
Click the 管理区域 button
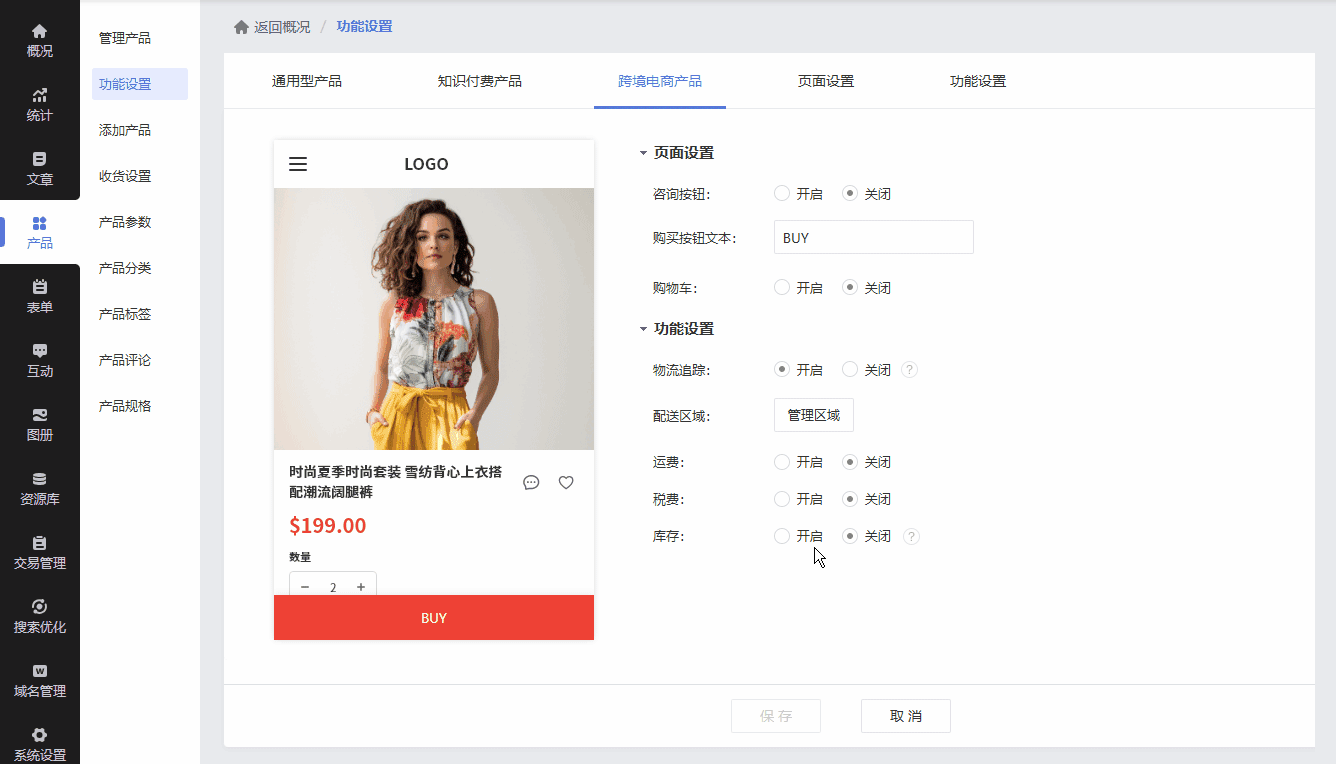(x=814, y=415)
